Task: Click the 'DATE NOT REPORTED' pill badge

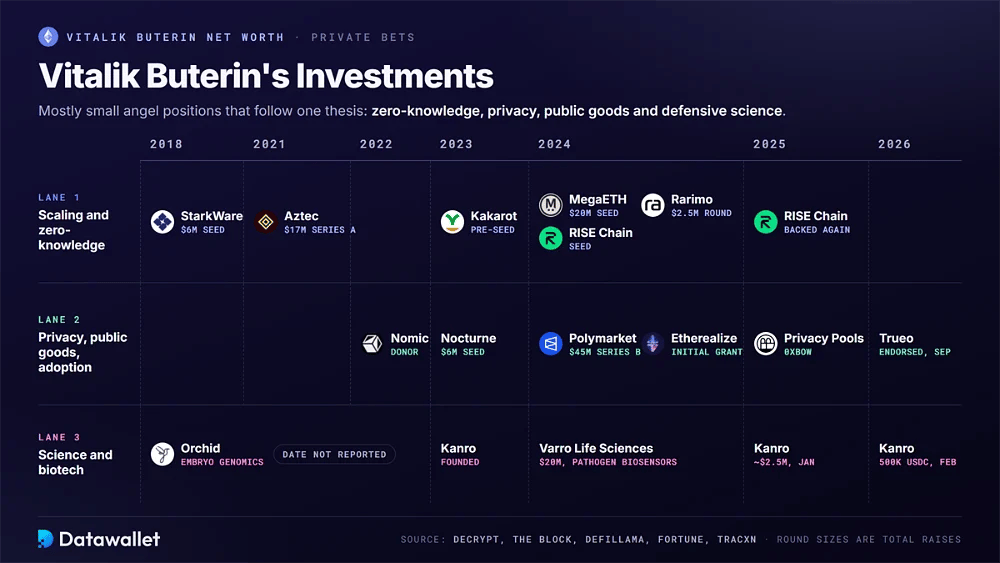Action: pyautogui.click(x=334, y=454)
